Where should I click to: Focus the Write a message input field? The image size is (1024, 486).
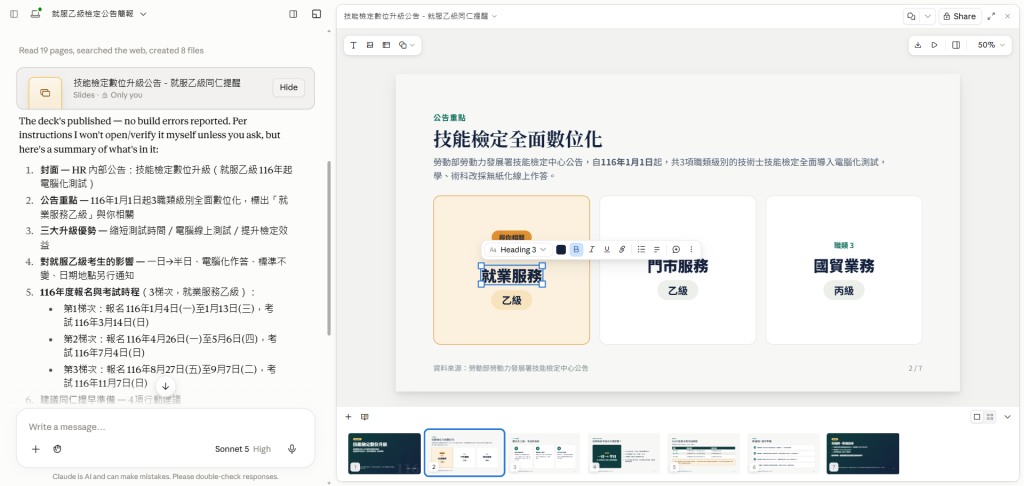click(x=165, y=427)
